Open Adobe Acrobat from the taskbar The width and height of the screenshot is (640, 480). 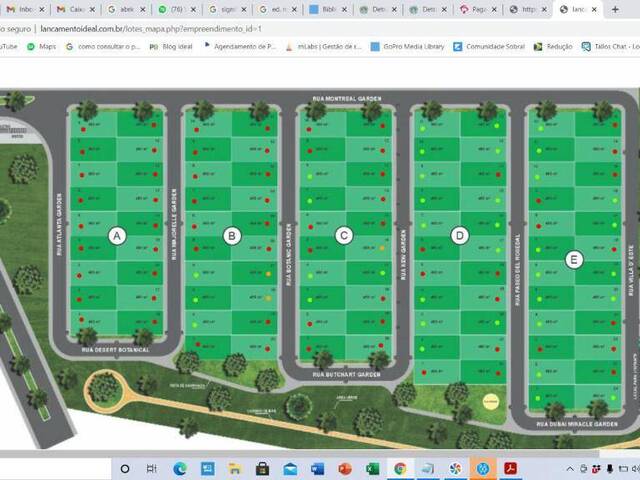[510, 469]
